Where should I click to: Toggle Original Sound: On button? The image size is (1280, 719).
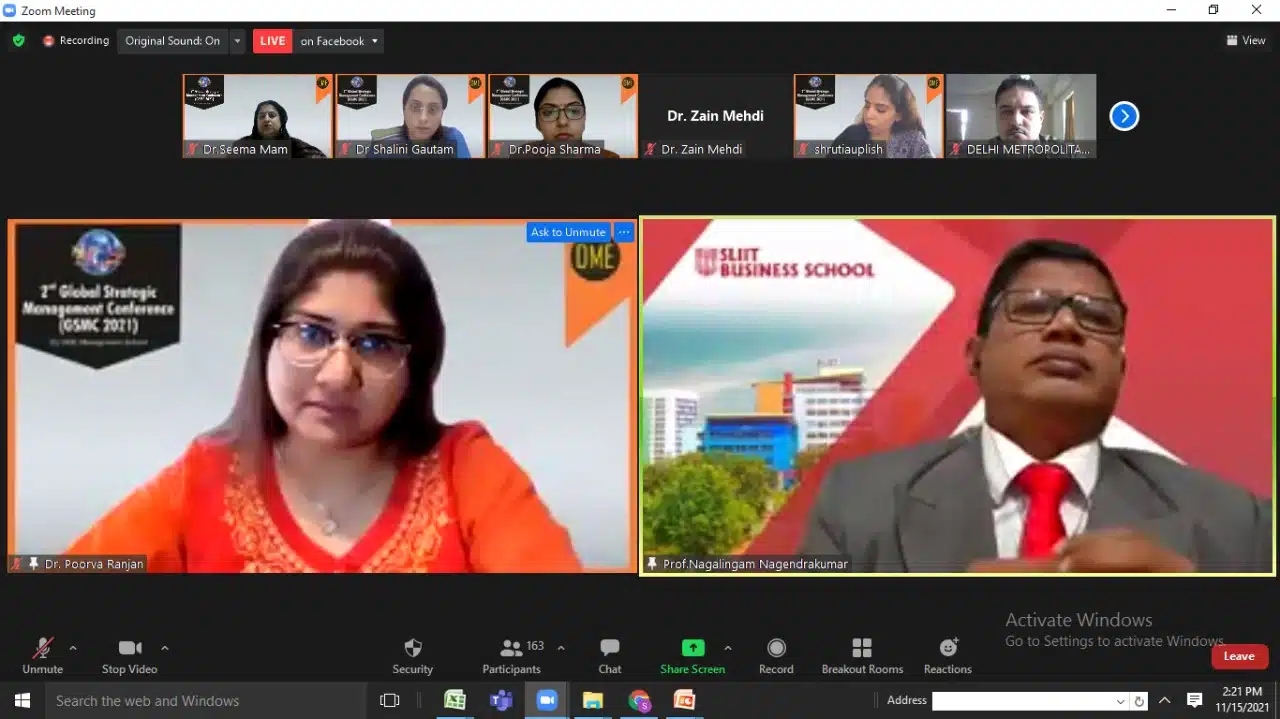(172, 41)
